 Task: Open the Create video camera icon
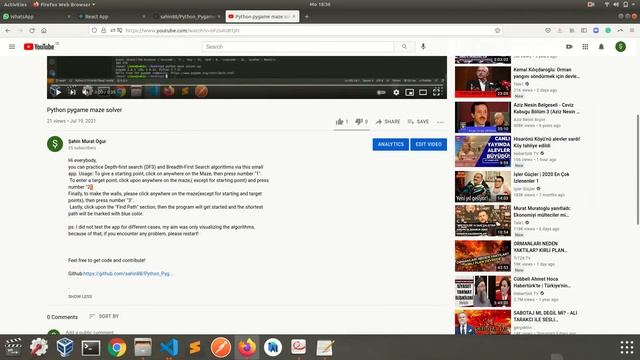[x=569, y=47]
